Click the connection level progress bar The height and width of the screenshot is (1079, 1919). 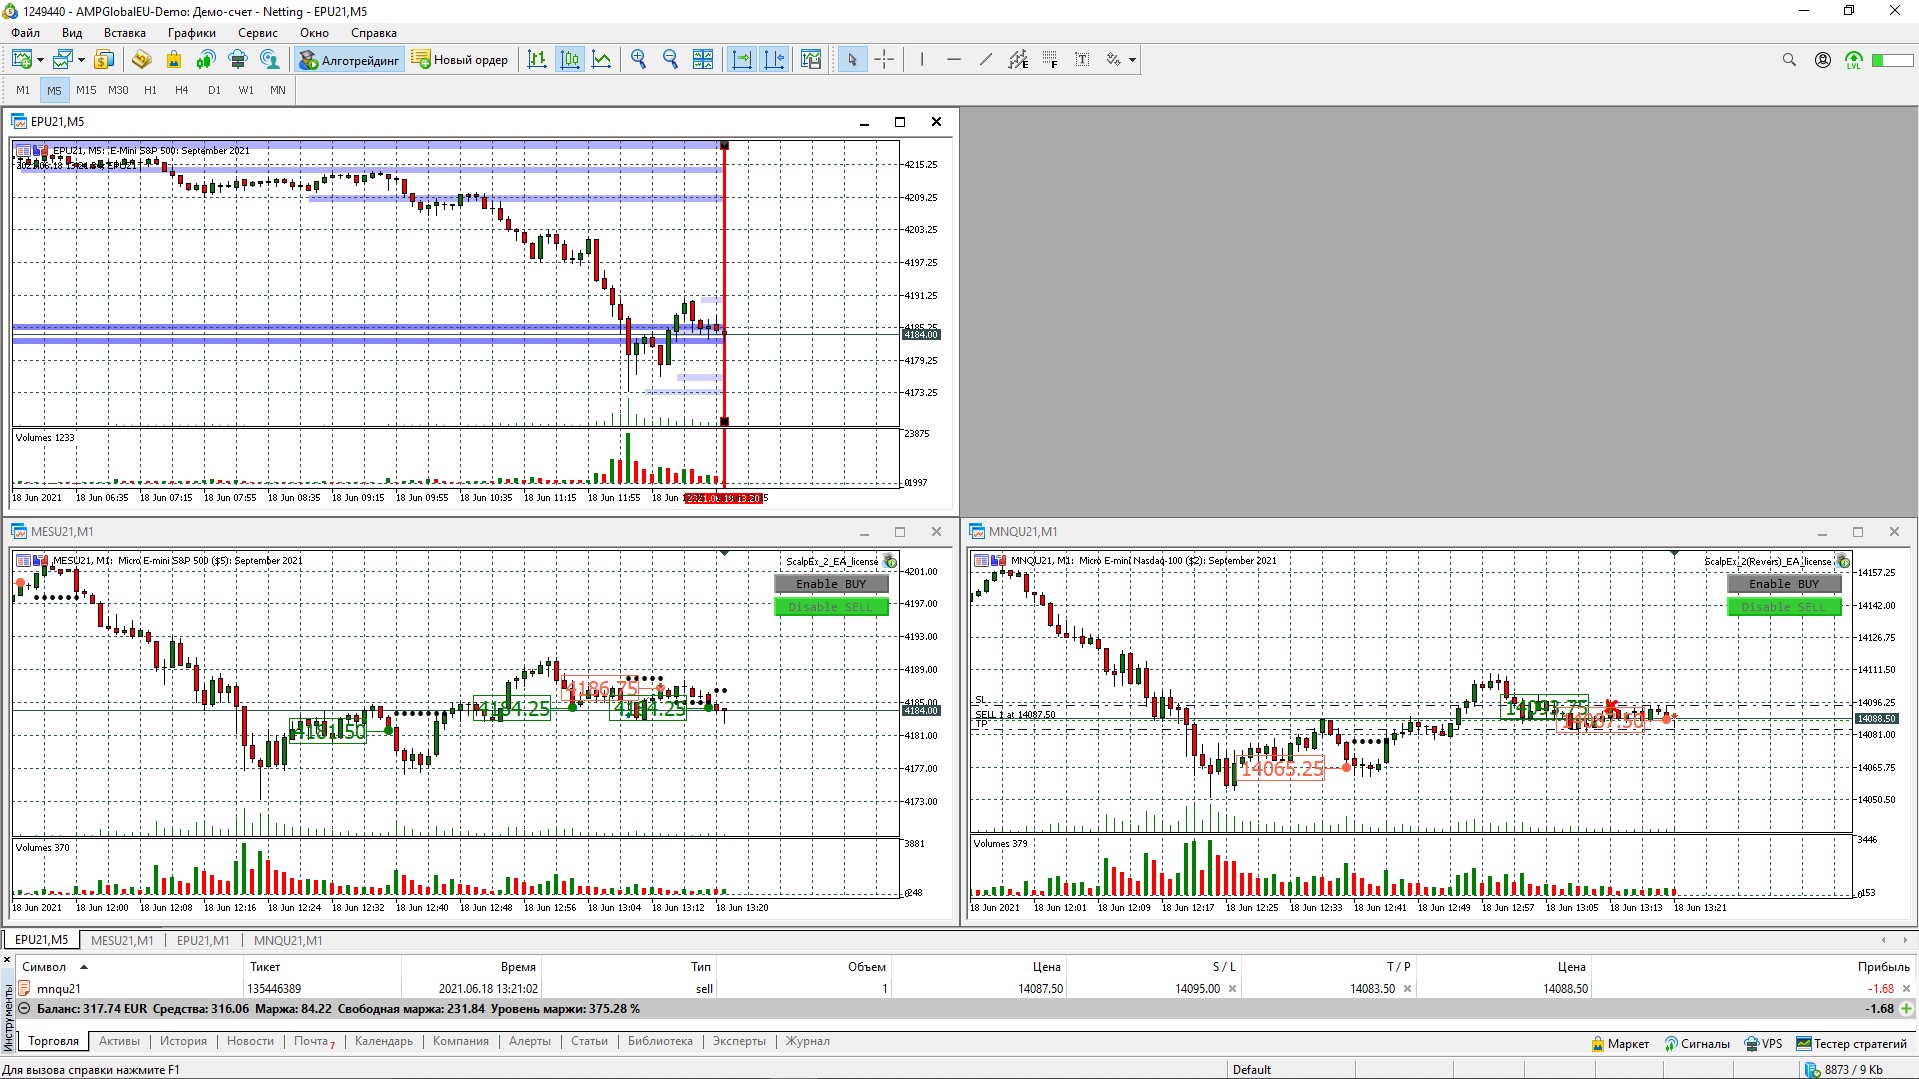[x=1892, y=60]
